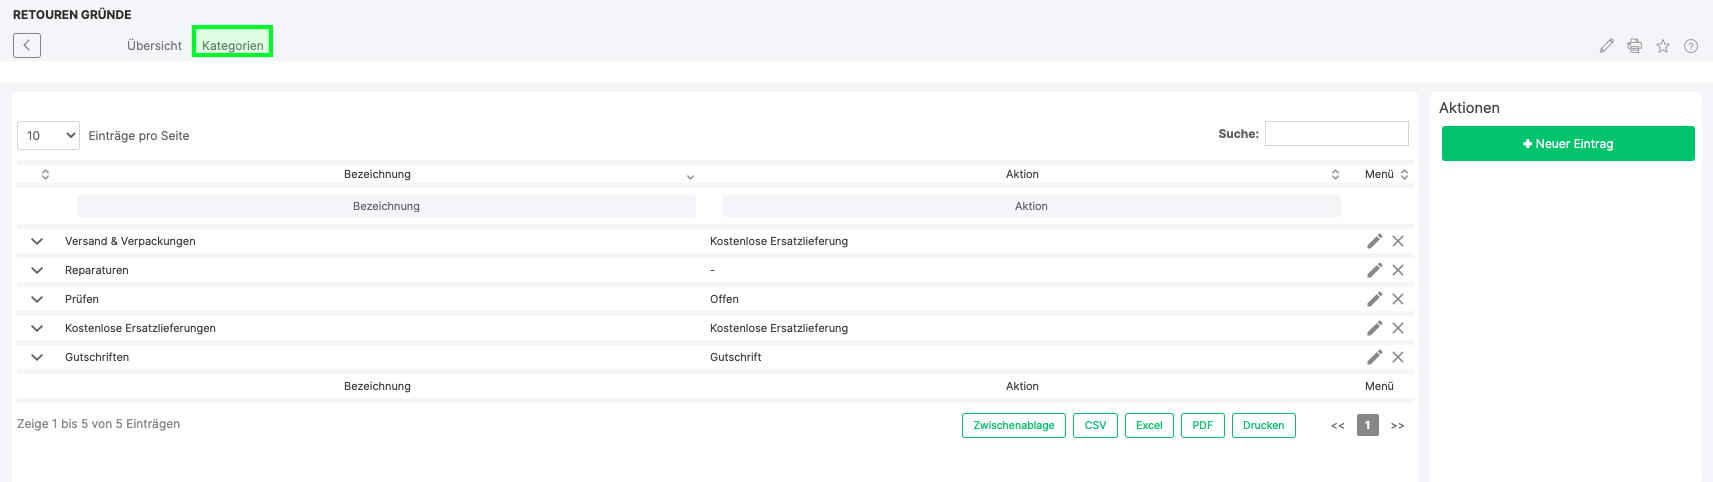Screen dimensions: 1713x482
Task: Sort table by Aktion column header
Action: pyautogui.click(x=1022, y=174)
